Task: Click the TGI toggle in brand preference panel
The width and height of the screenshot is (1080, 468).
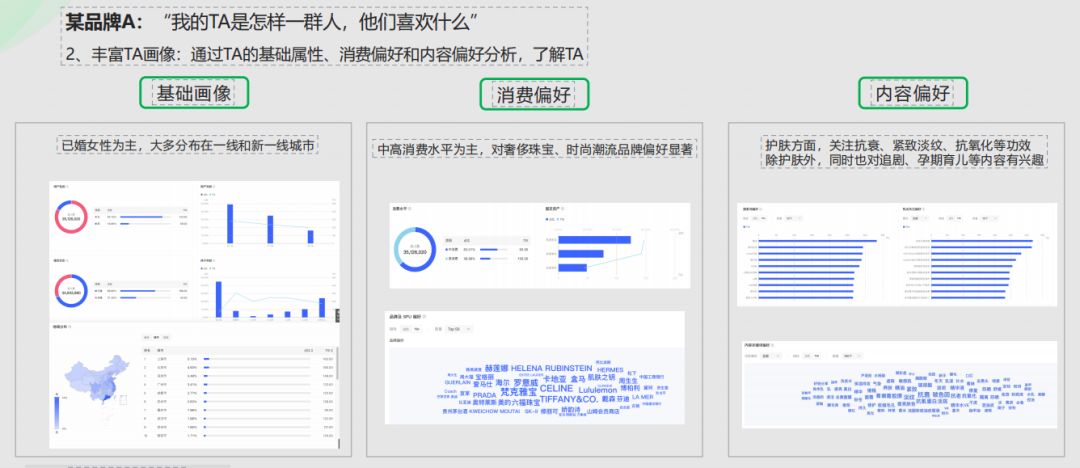Action: (417, 329)
